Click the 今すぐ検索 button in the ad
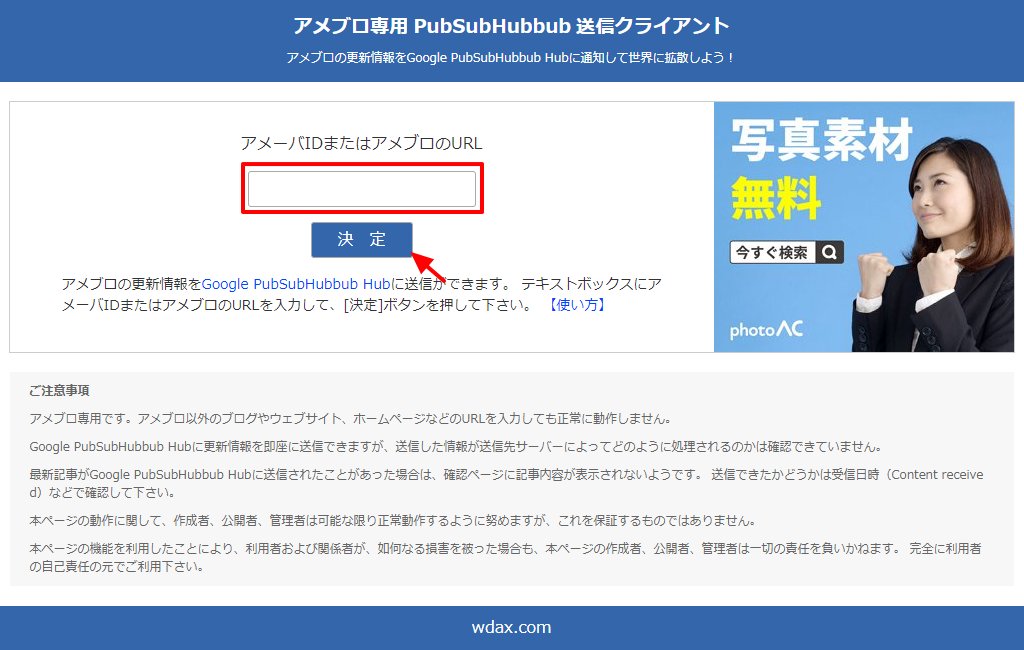This screenshot has height=650, width=1024. tap(772, 253)
